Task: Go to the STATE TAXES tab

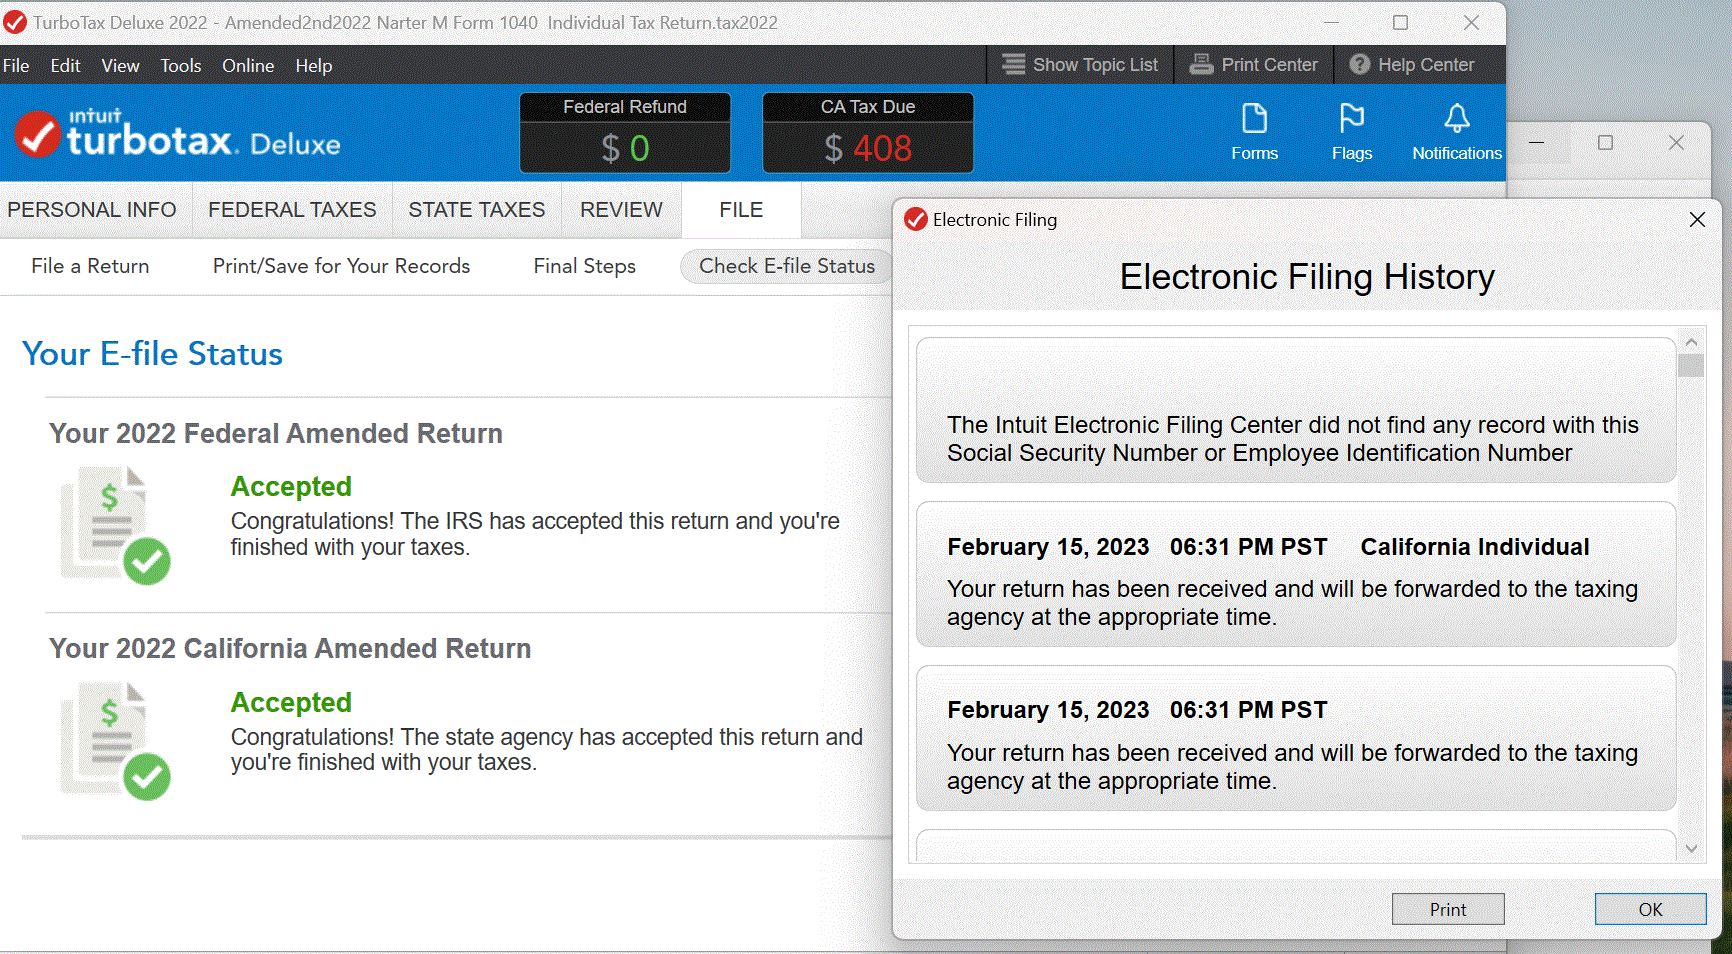Action: 477,210
